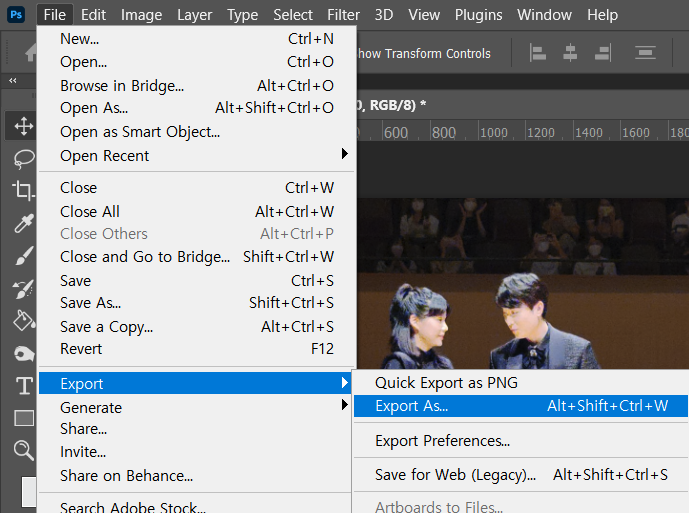Choose Save for Web (Legacy)...
This screenshot has height=513, width=689.
click(x=521, y=475)
